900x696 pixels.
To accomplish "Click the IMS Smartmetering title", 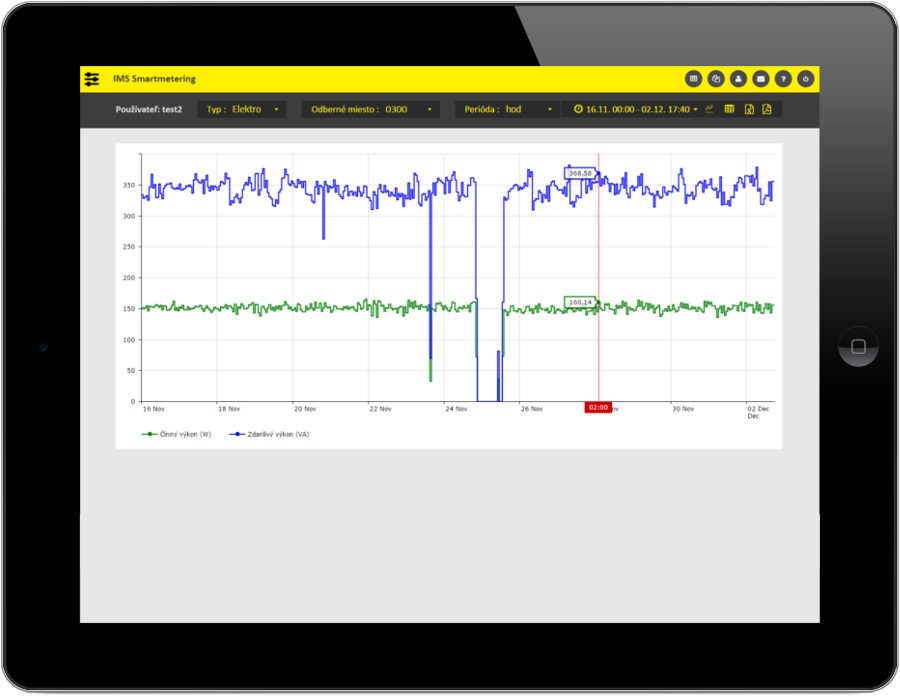I will click(154, 79).
